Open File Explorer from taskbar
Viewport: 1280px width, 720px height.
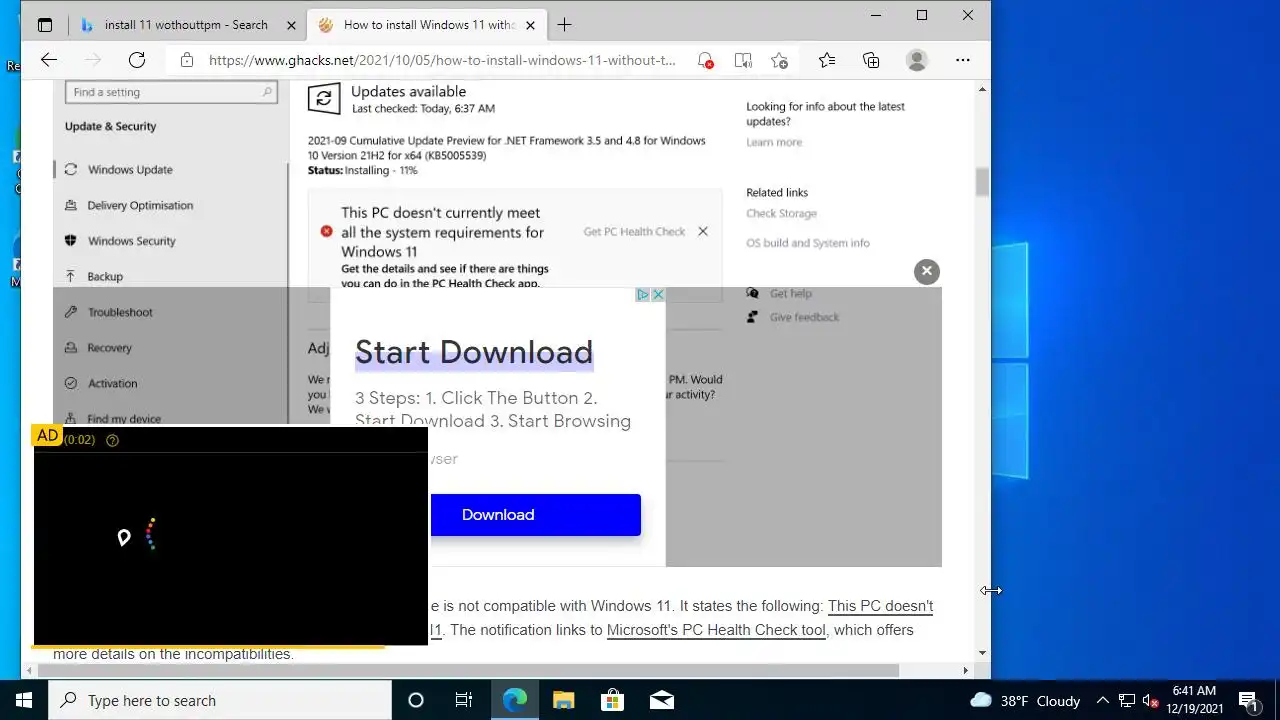click(564, 701)
